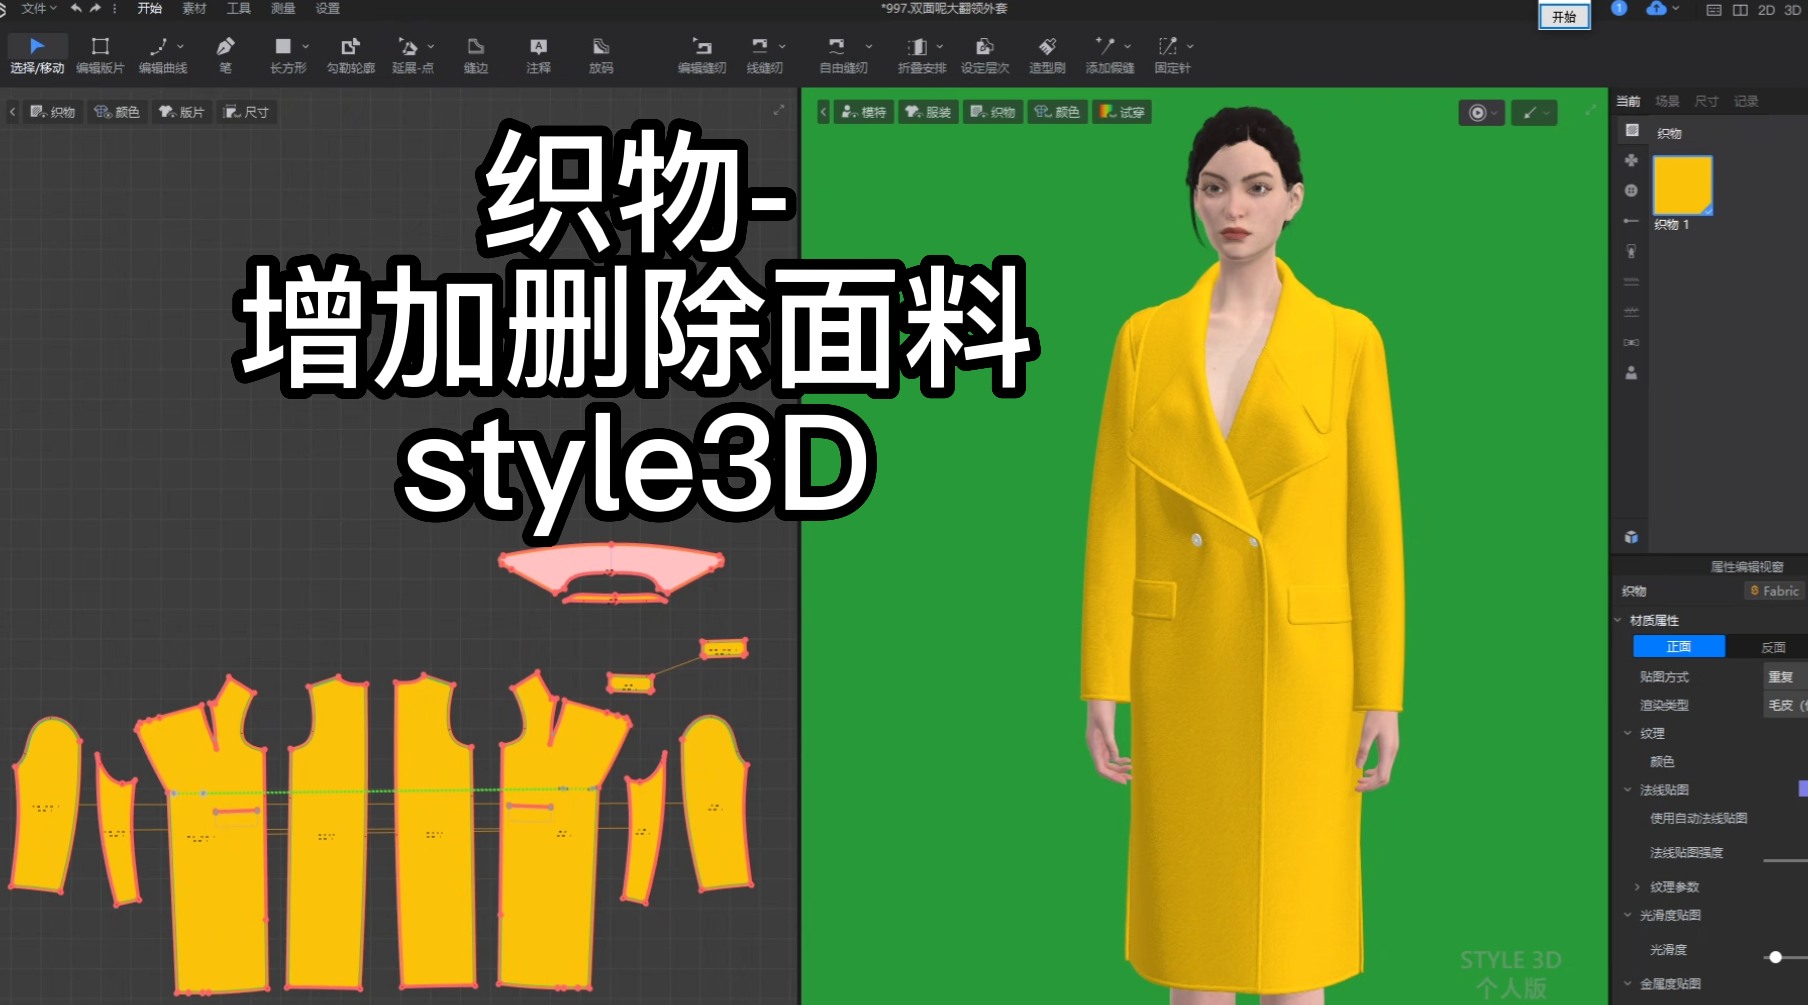
Task: Open the fabric category icon in sidebar
Action: click(x=1632, y=130)
